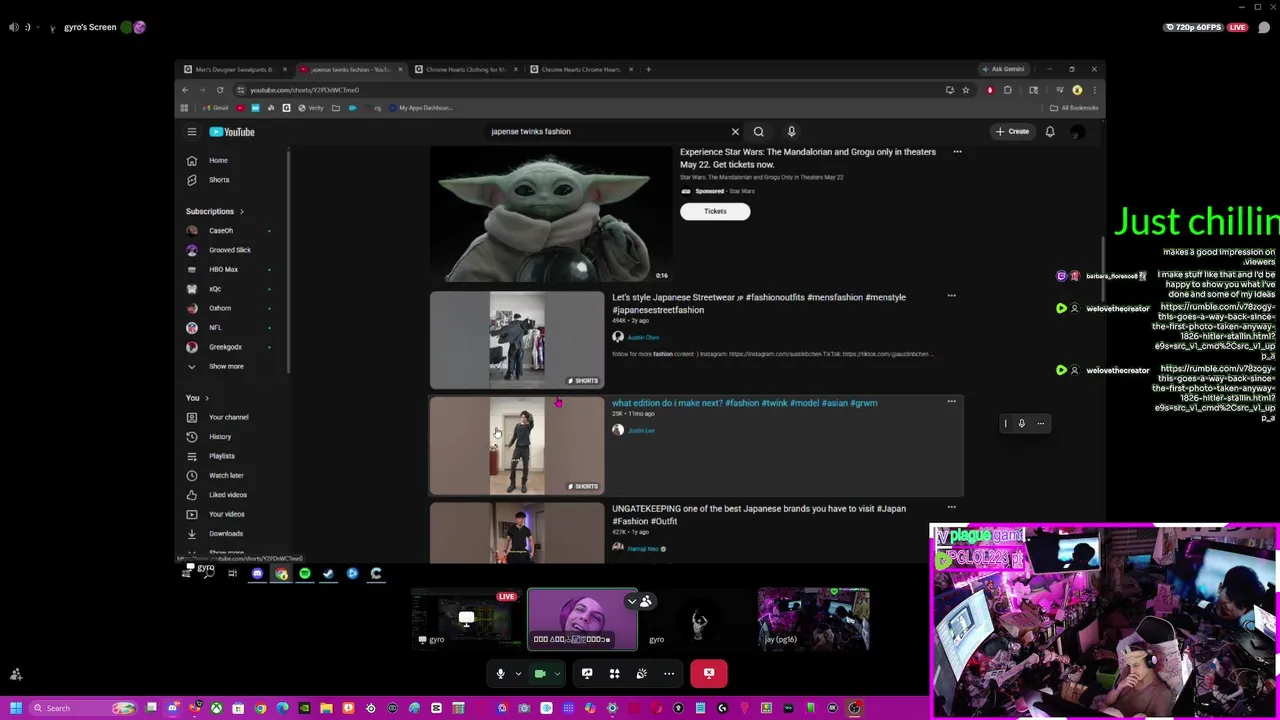Click Ask Gemini button
Screen dimensions: 1280x720
tap(1003, 70)
